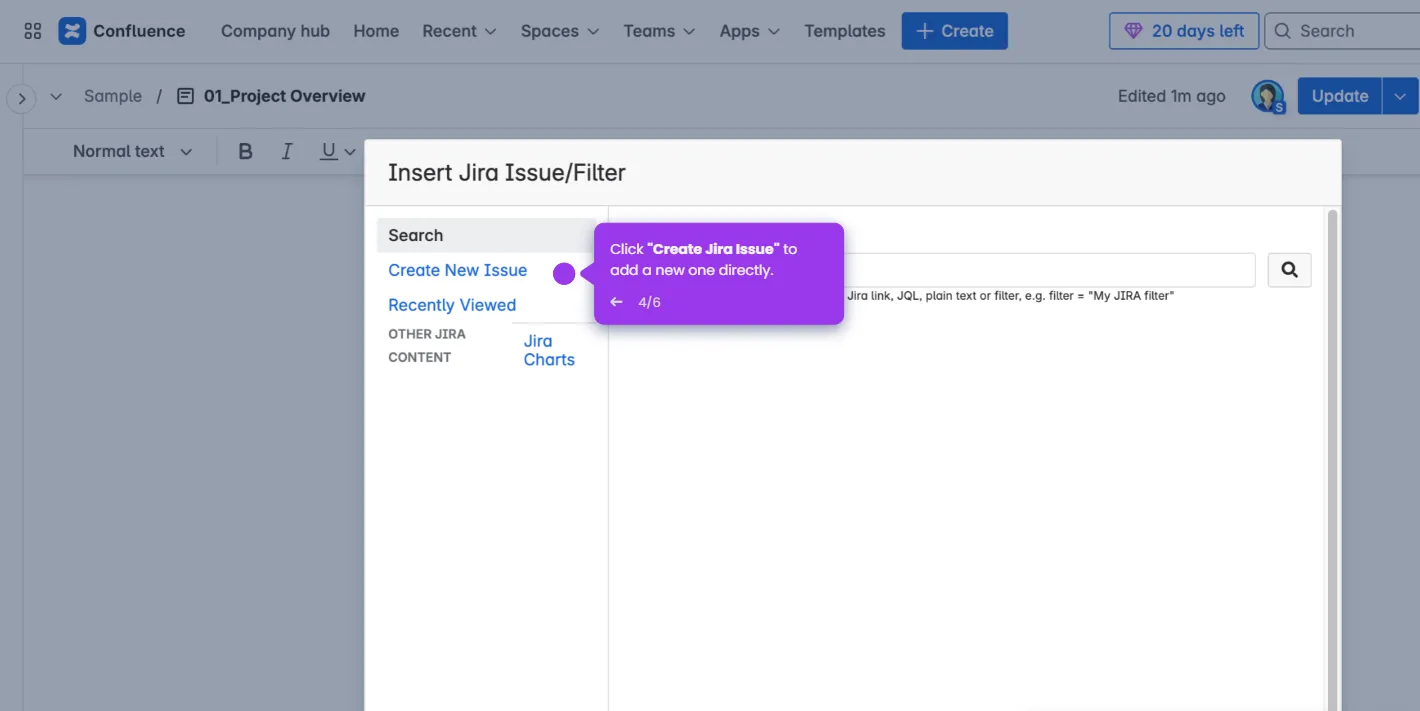Select the Search tab in dialog

[486, 235]
